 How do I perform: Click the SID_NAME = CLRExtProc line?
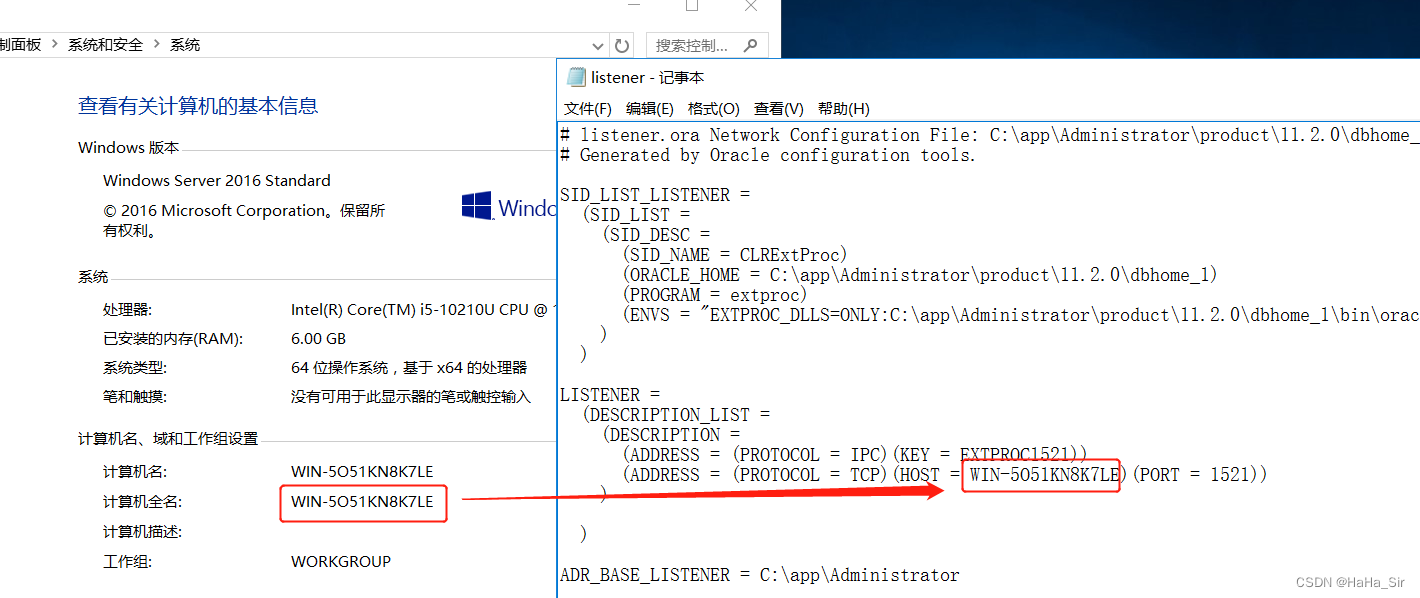(735, 255)
